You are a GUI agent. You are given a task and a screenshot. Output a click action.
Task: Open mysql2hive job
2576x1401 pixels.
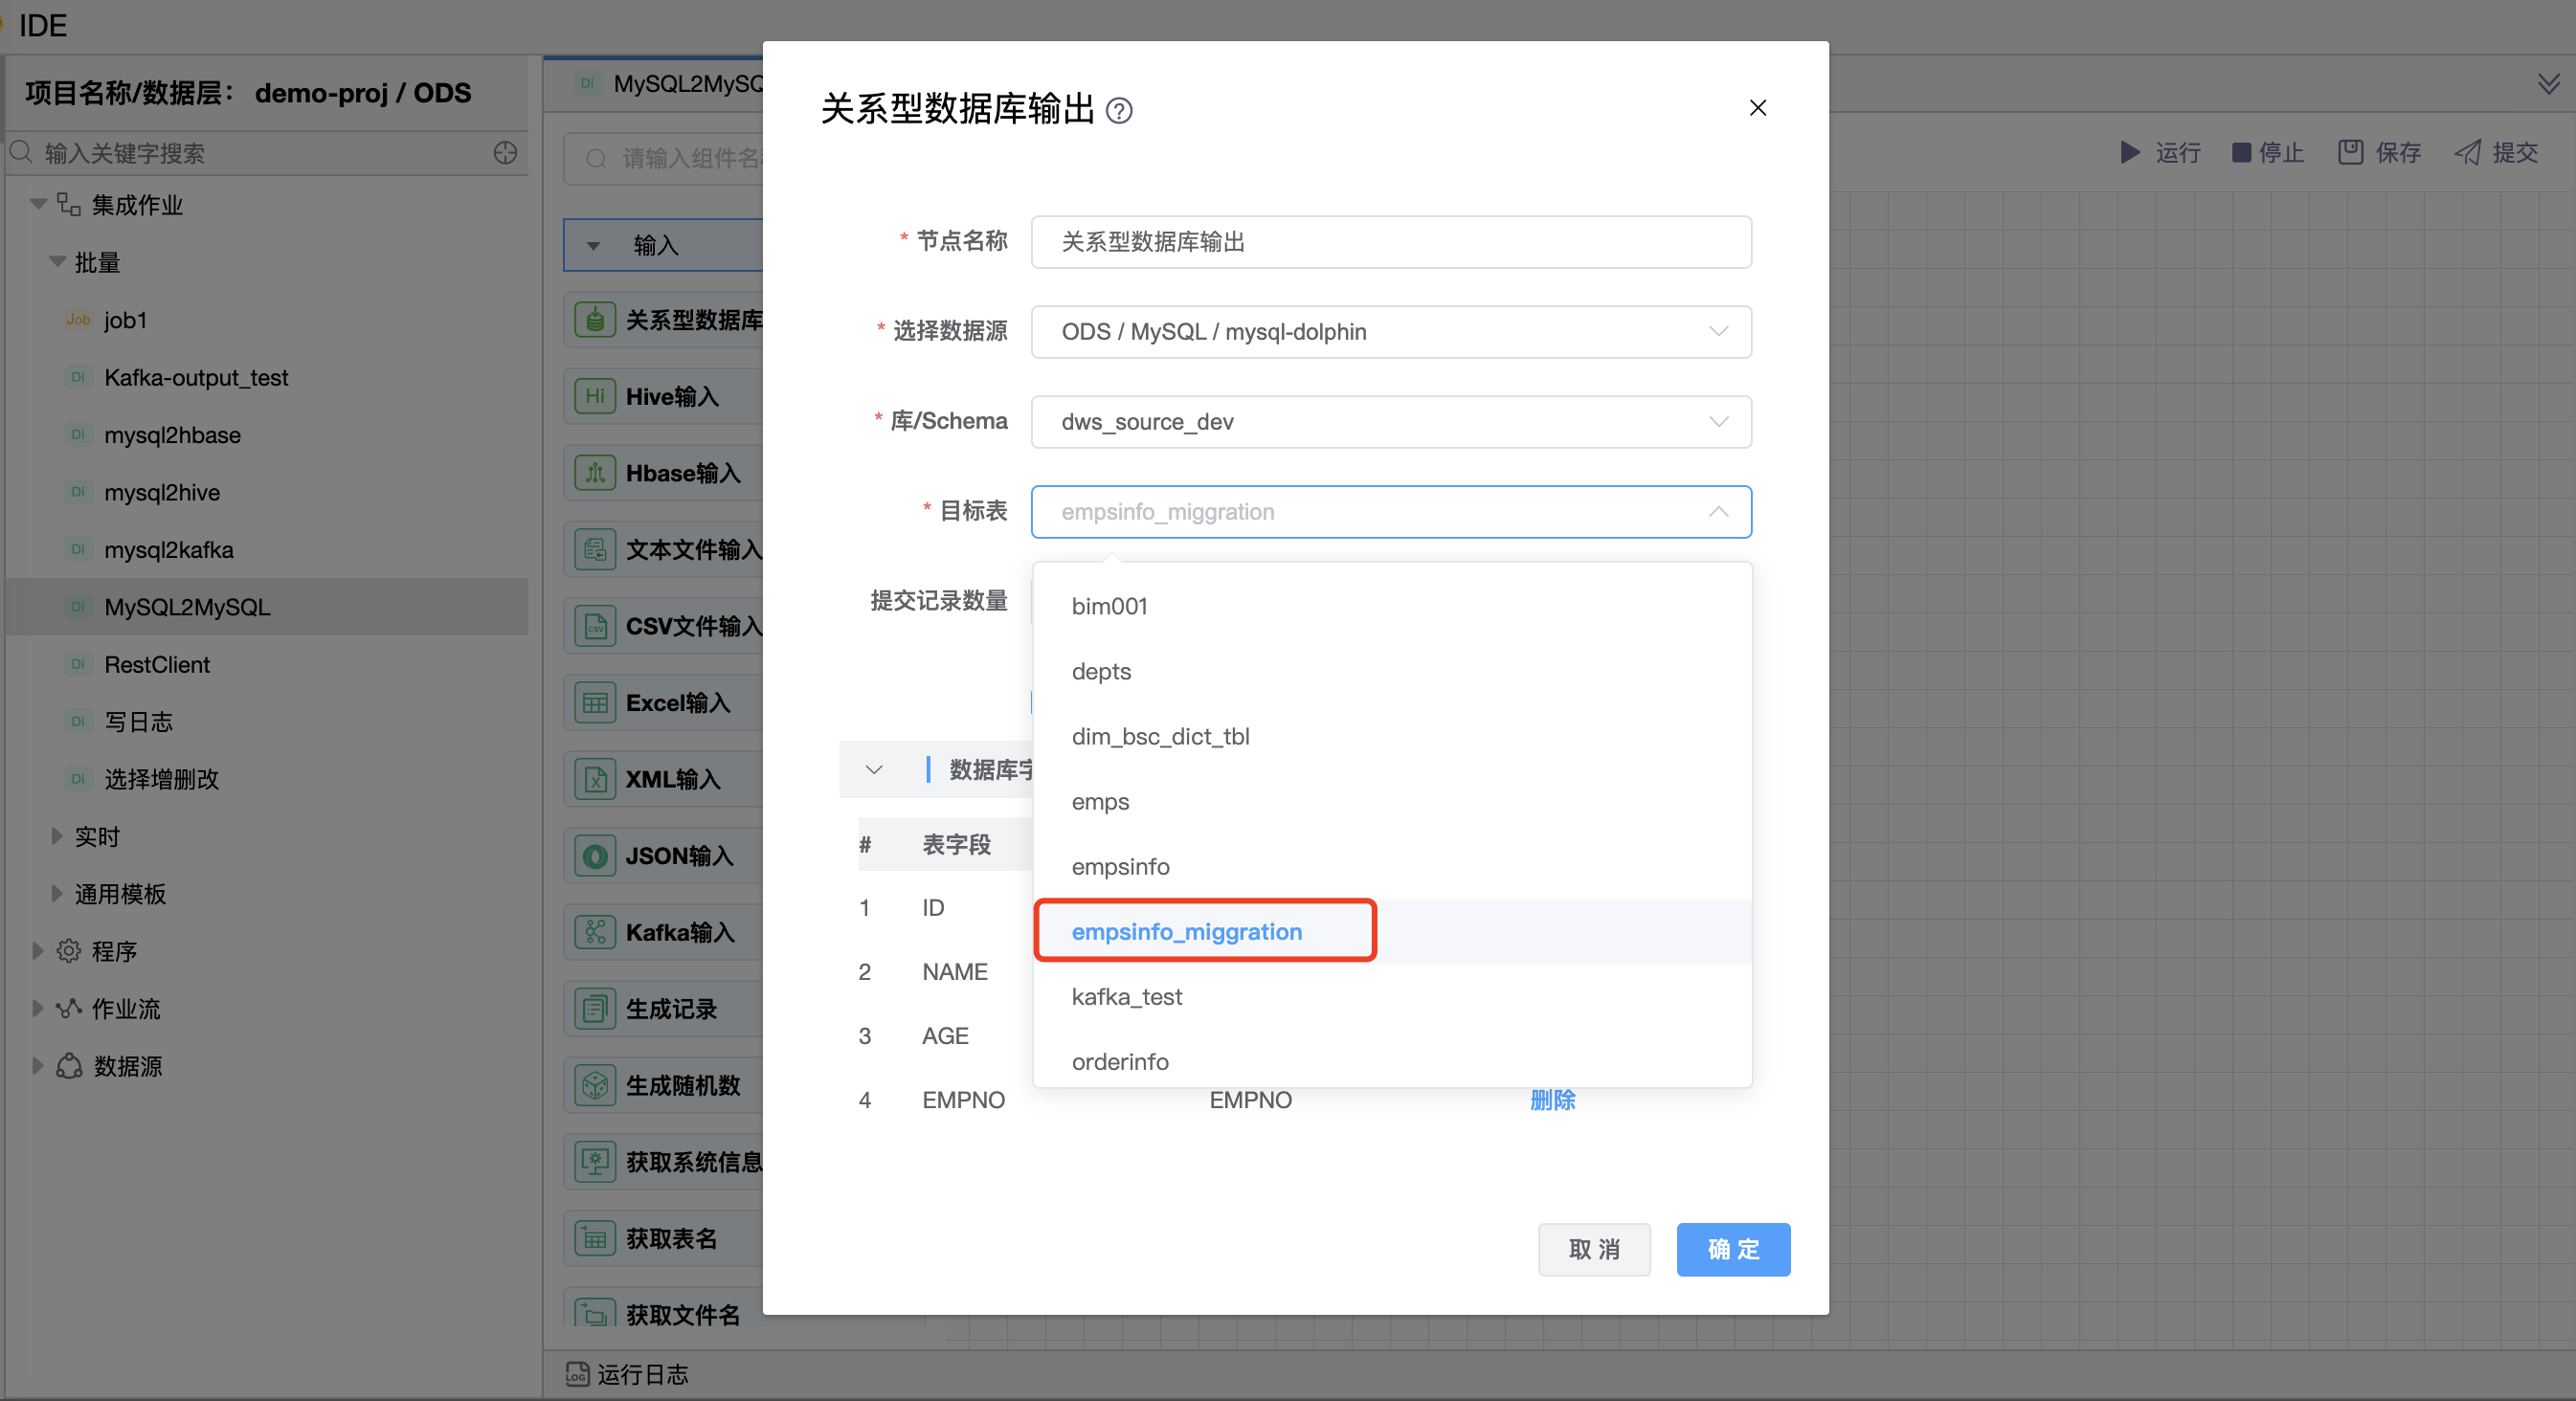click(162, 492)
